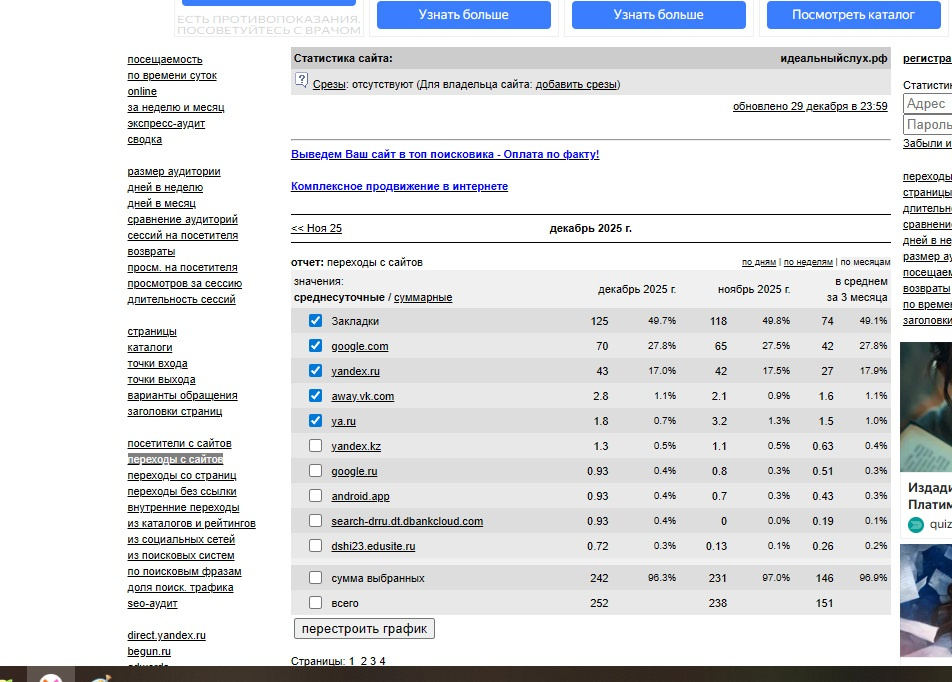
Task: Check the всего checkbox
Action: pyautogui.click(x=315, y=602)
